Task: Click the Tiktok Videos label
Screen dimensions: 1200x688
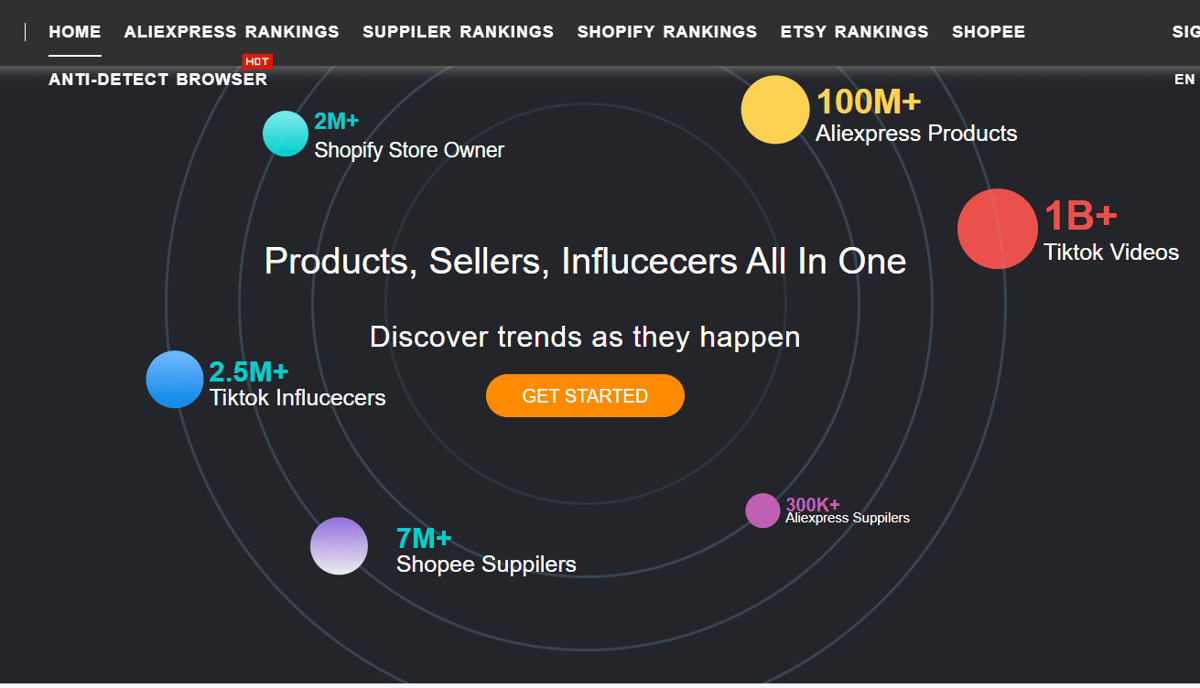Action: 1111,252
